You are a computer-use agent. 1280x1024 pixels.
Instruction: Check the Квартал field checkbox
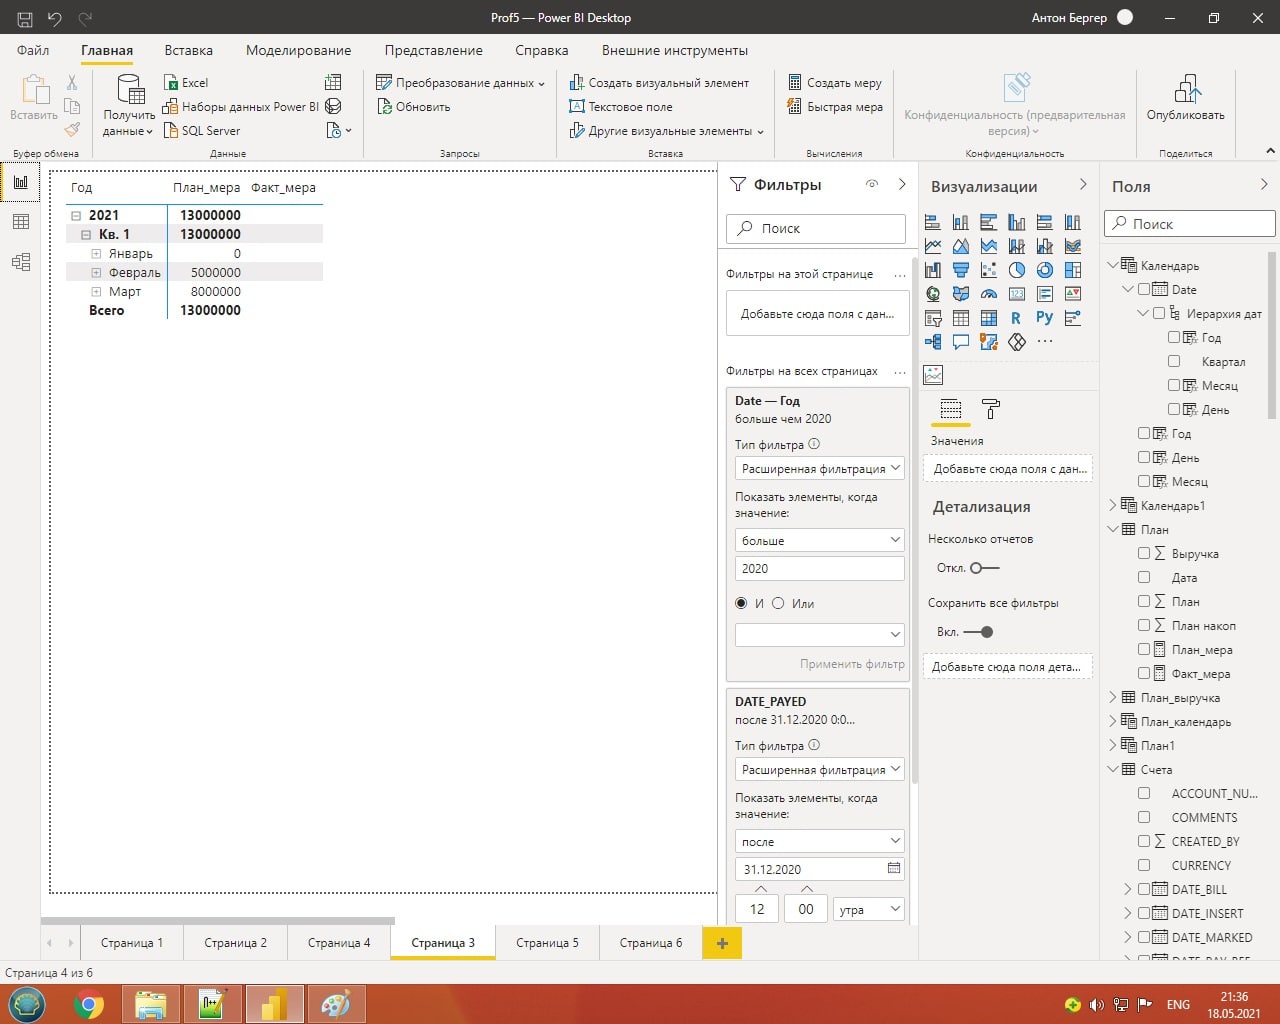click(1174, 361)
